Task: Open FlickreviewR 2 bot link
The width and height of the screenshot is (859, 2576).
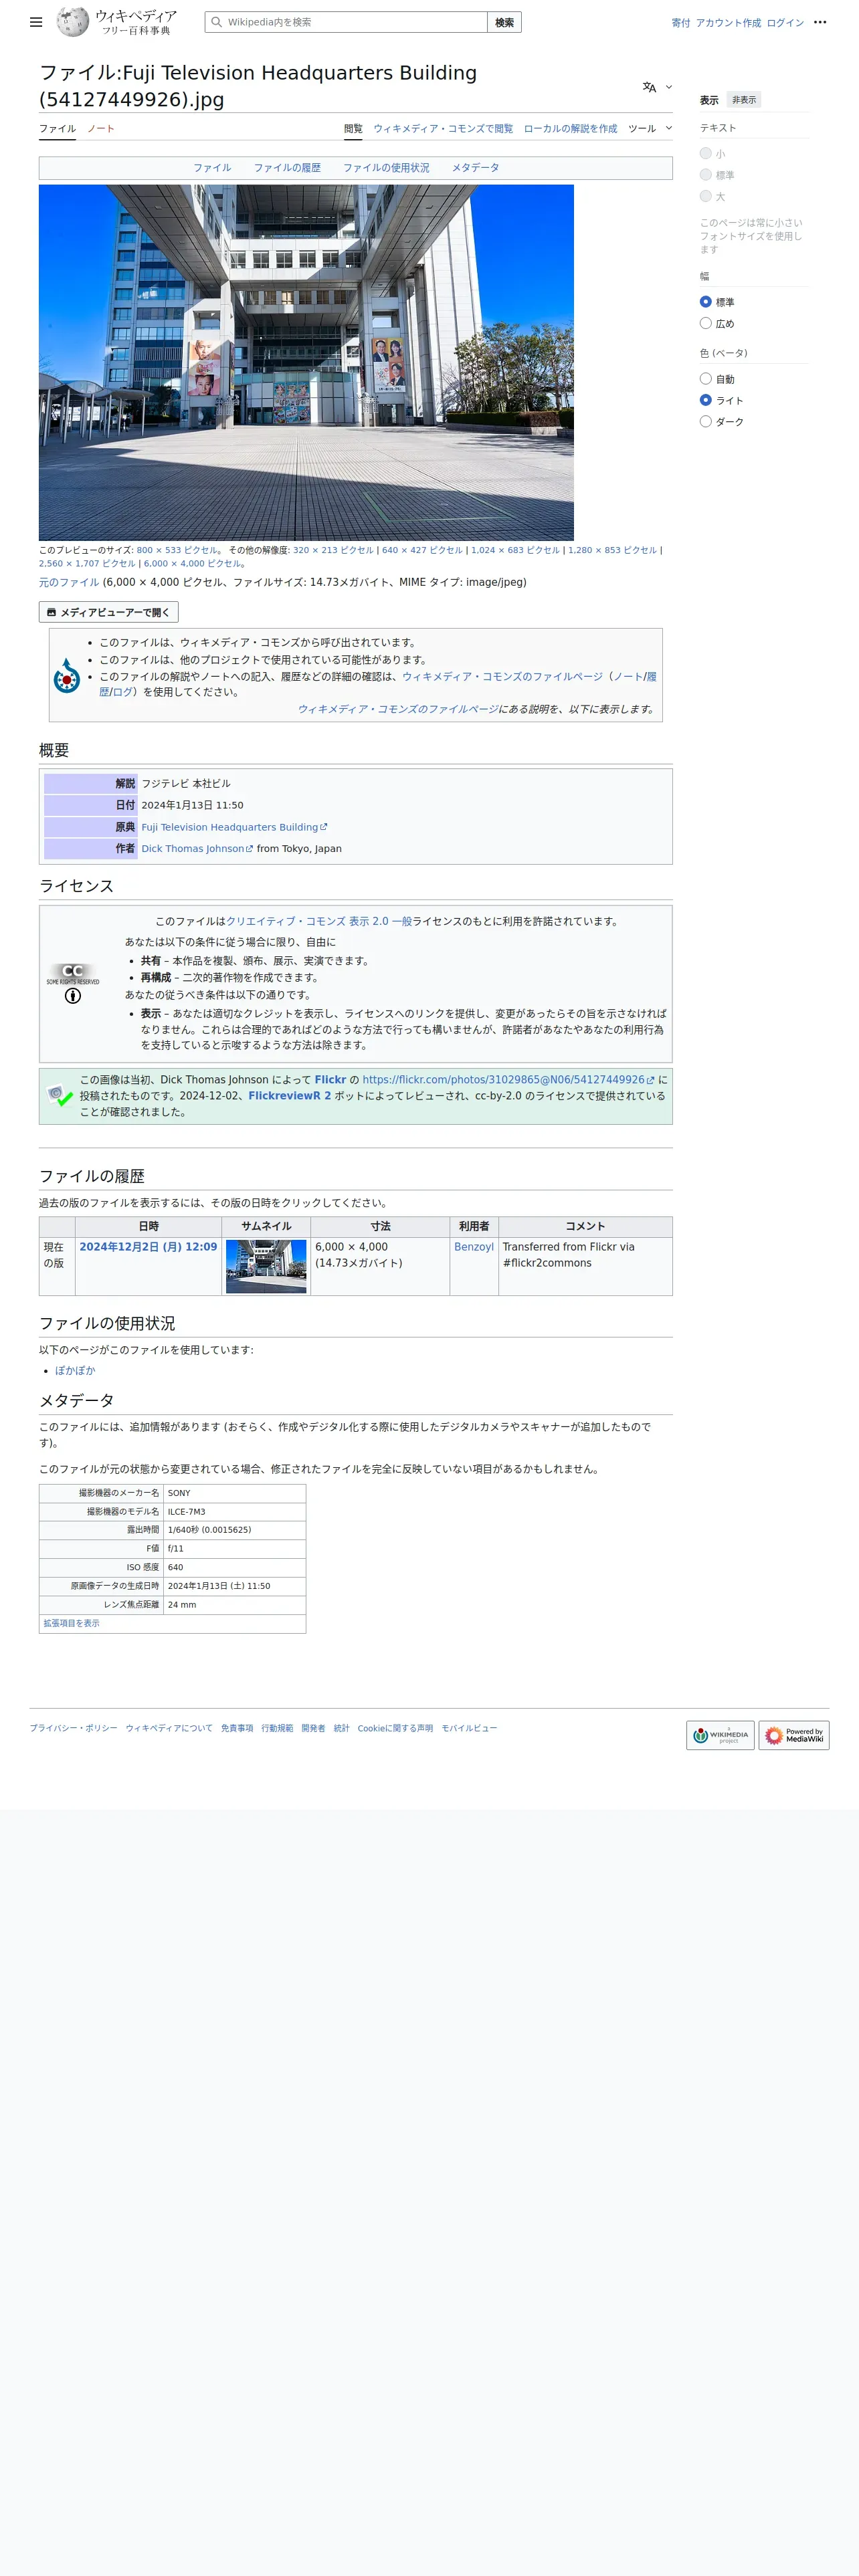Action: pos(289,1096)
